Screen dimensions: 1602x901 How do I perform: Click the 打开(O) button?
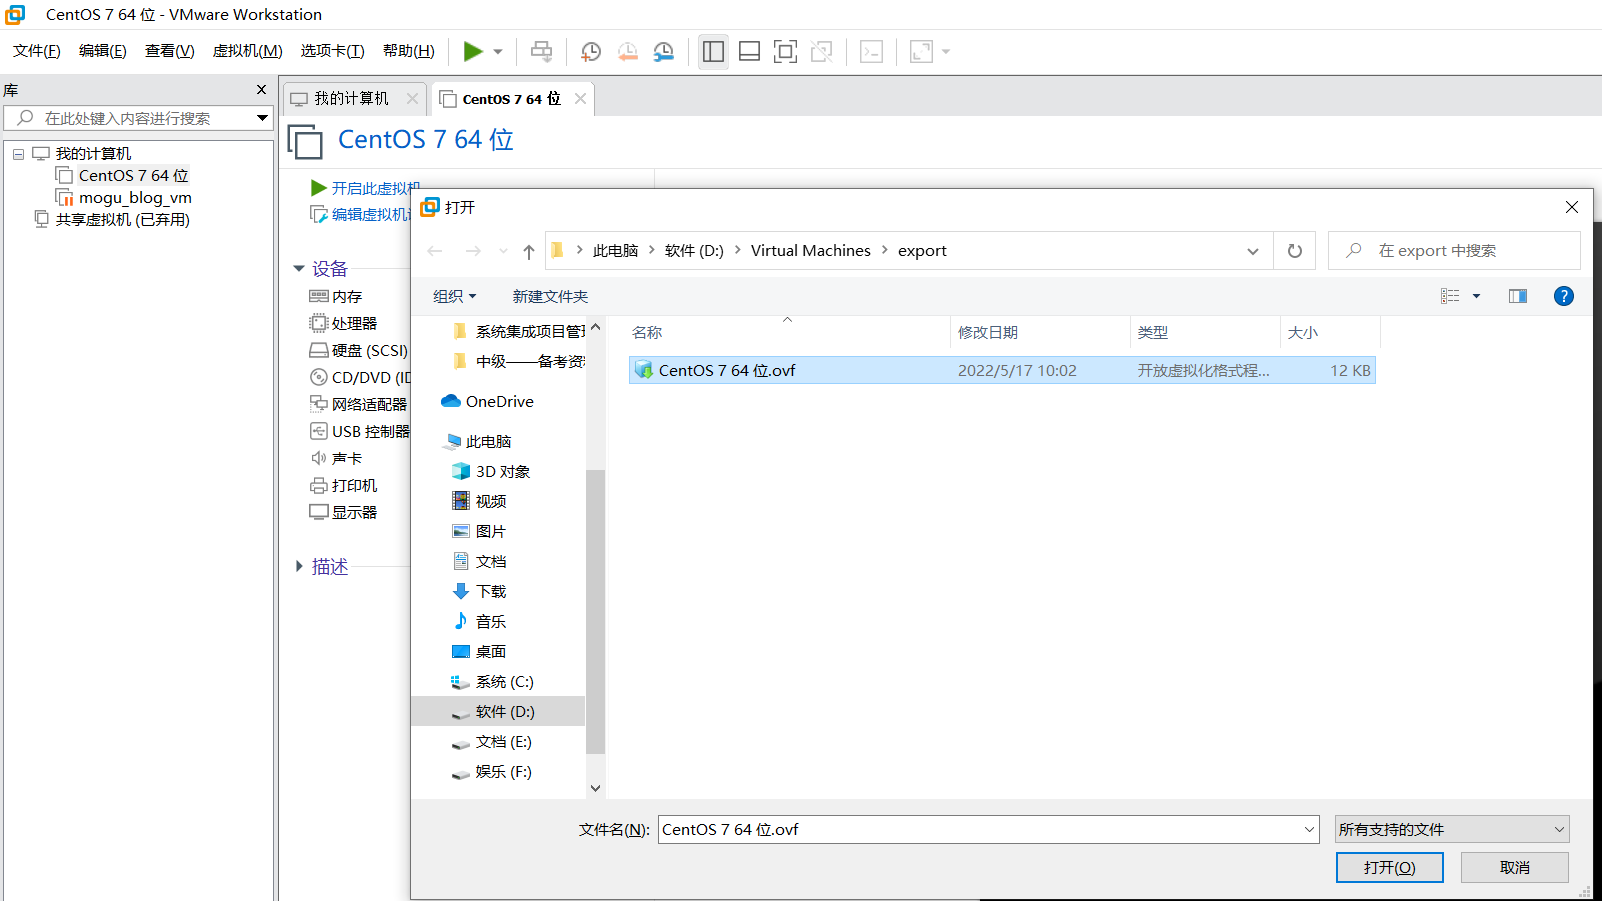1389,867
